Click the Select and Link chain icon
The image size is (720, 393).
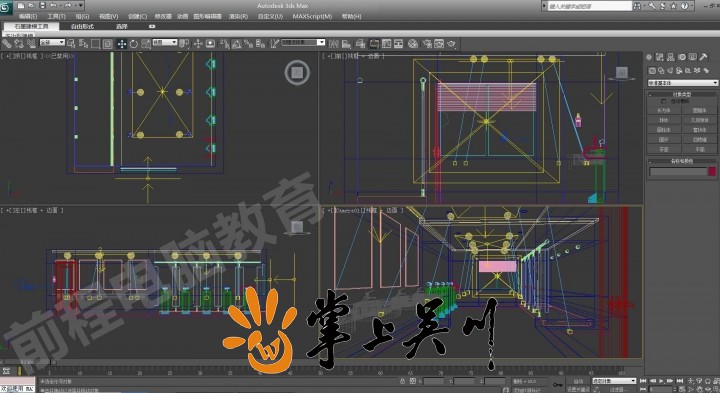pyautogui.click(x=7, y=44)
